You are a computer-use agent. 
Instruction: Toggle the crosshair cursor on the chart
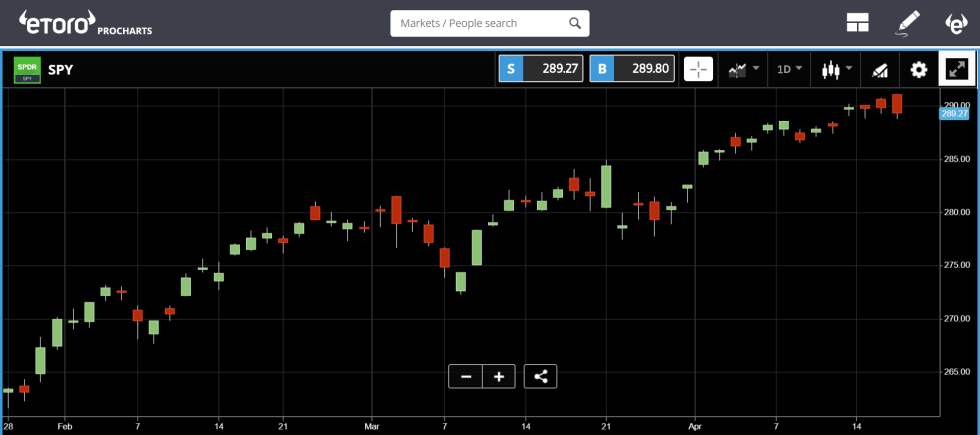point(698,69)
